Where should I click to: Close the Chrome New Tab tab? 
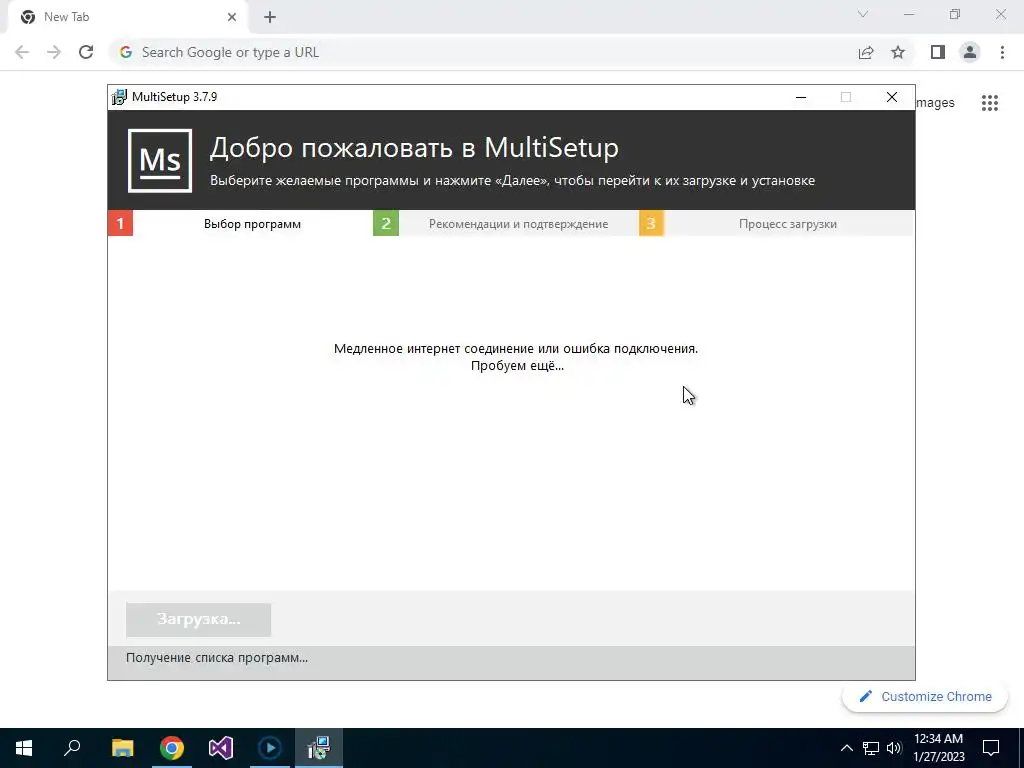(232, 17)
